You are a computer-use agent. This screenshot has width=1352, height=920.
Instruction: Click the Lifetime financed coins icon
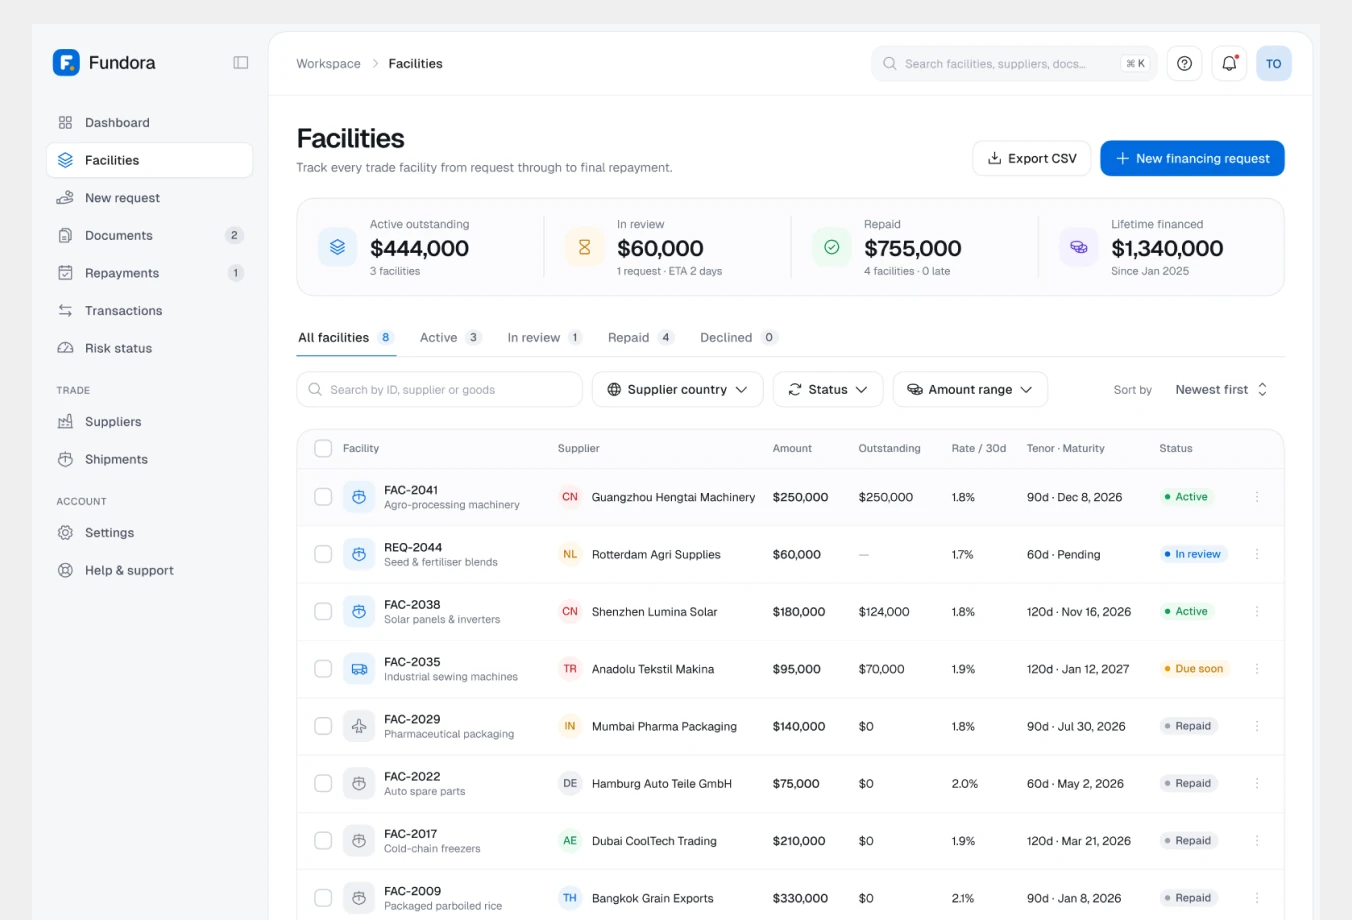[1079, 247]
